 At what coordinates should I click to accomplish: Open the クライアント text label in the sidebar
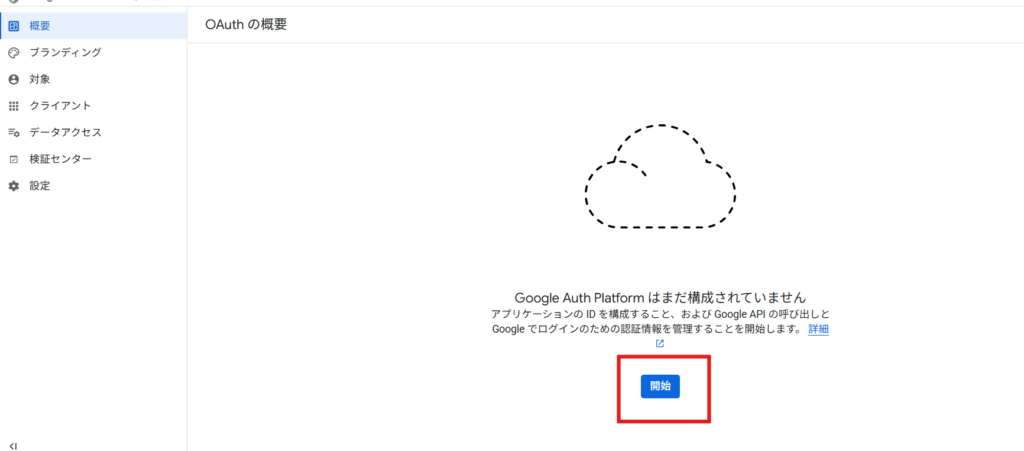(x=60, y=106)
